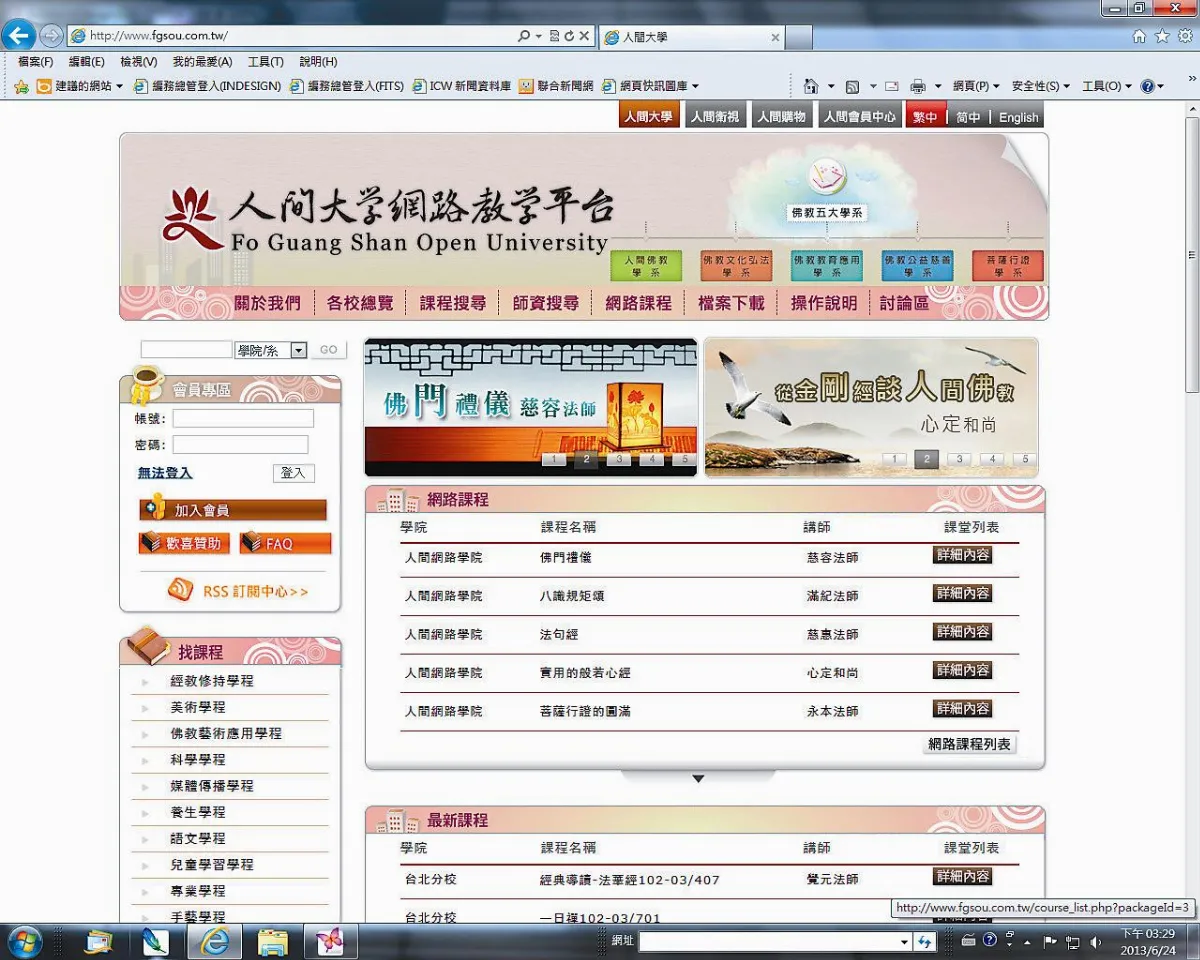Image resolution: width=1200 pixels, height=960 pixels.
Task: Open the 安全性(S) command bar dropdown
Action: coord(1041,86)
